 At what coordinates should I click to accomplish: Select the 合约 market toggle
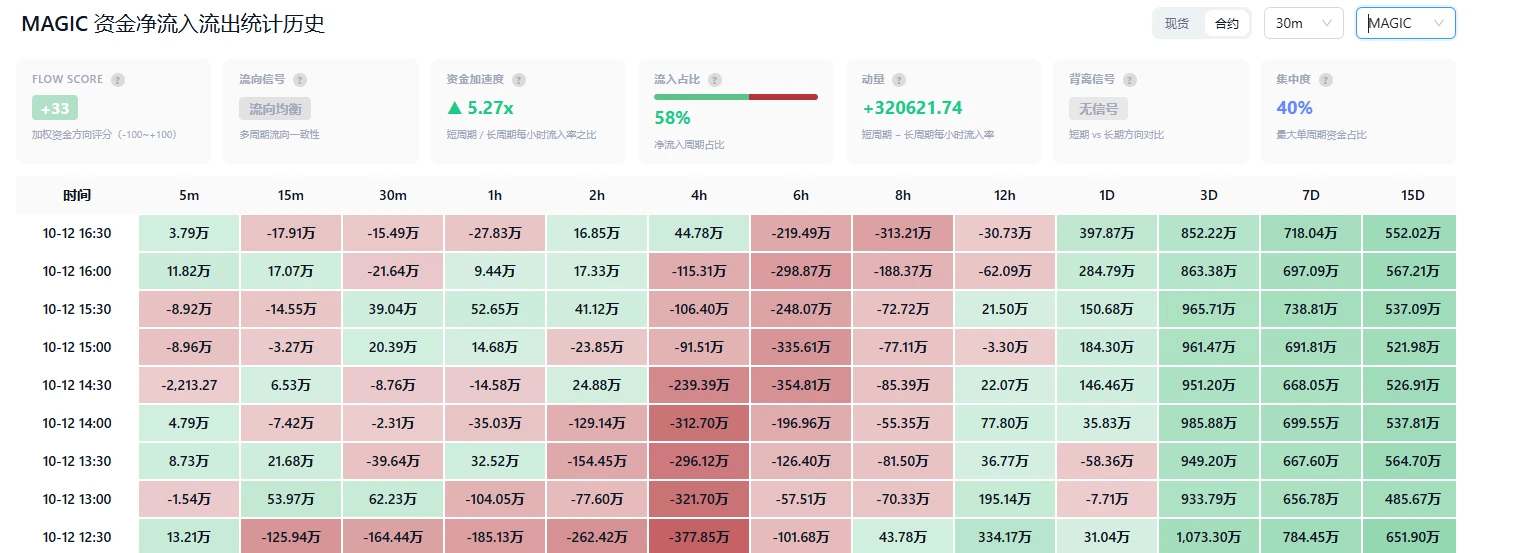1226,24
